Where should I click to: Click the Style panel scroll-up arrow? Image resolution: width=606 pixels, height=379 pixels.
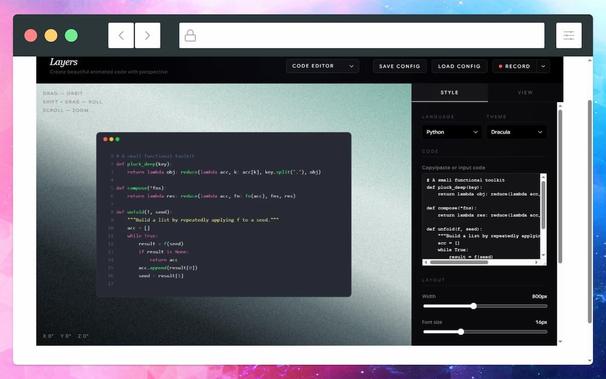pyautogui.click(x=560, y=105)
